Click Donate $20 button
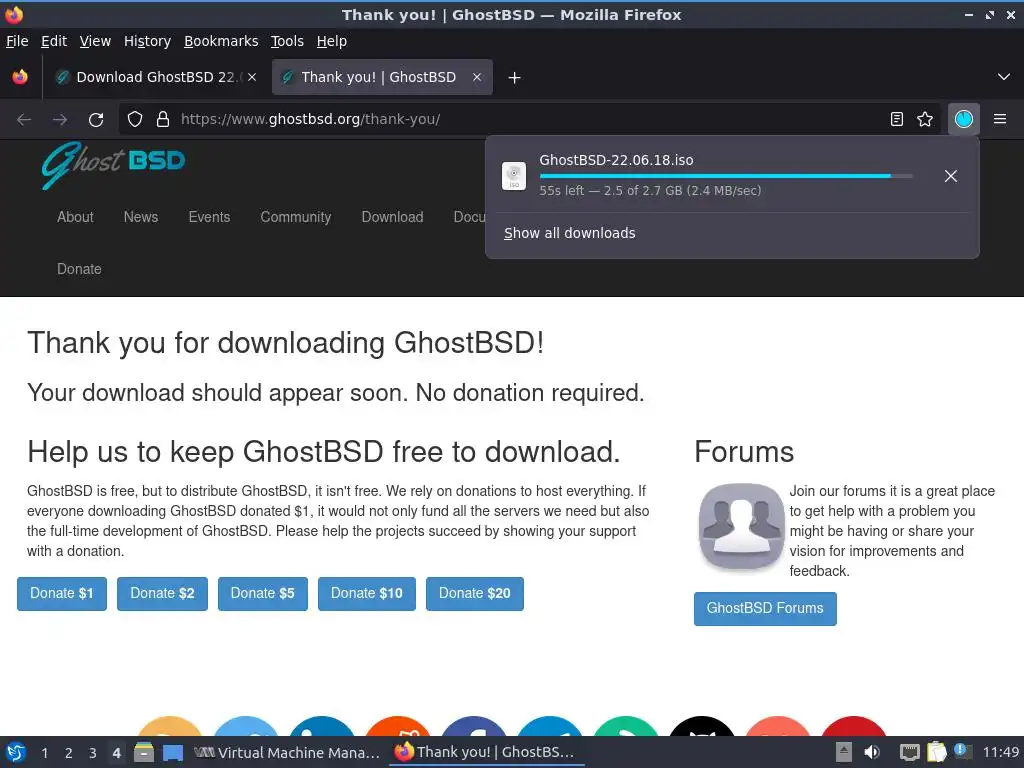Viewport: 1024px width, 768px height. click(475, 594)
